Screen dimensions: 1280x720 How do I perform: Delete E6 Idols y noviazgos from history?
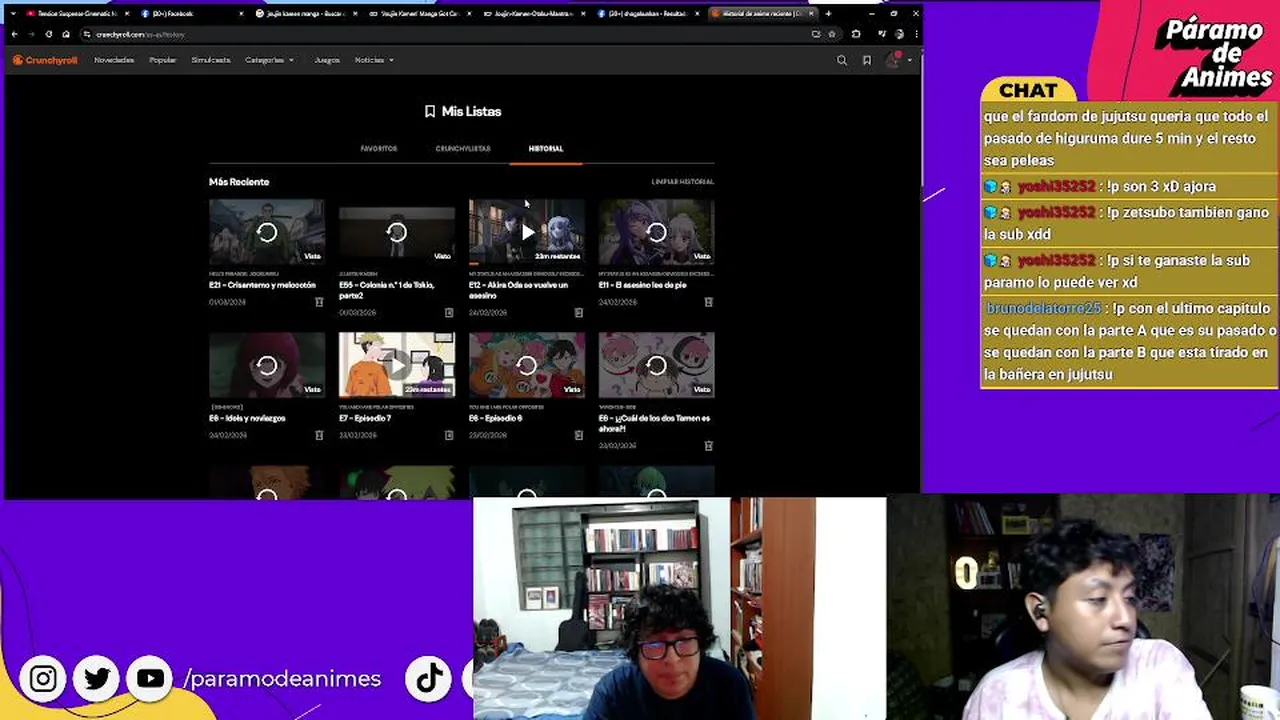pos(319,435)
